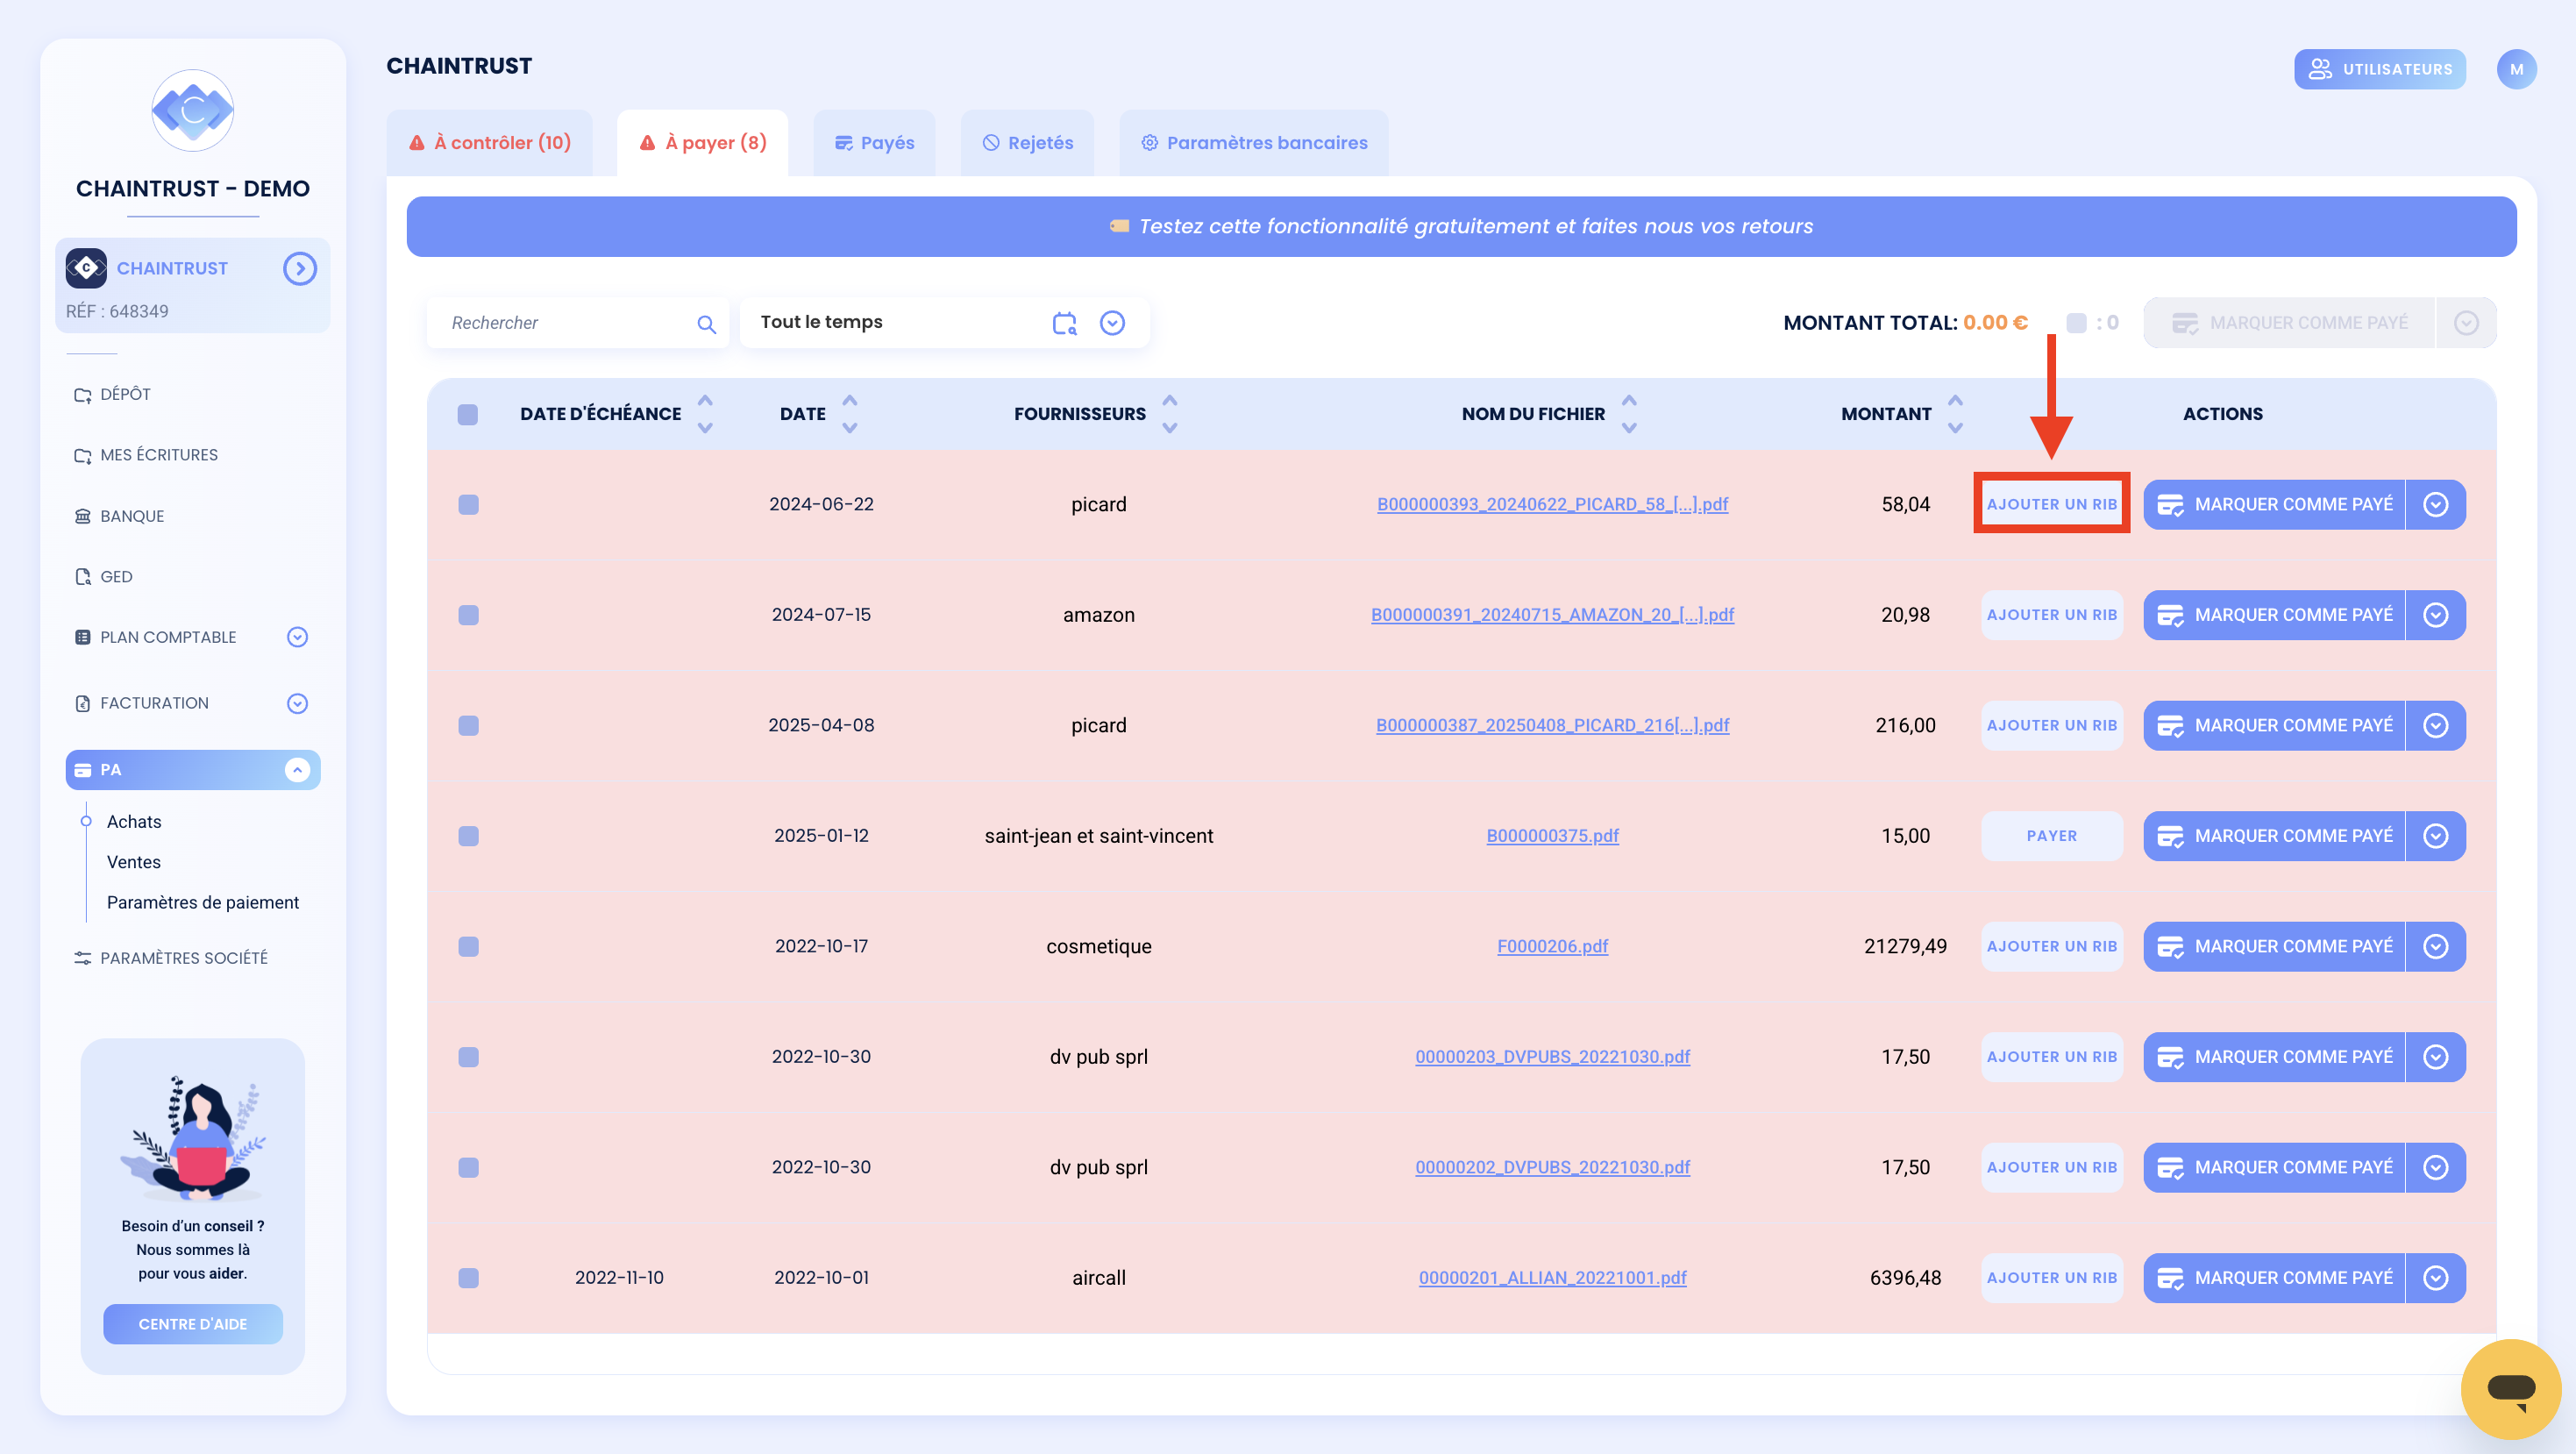2576x1454 pixels.
Task: Open the Banque section
Action: pos(119,516)
